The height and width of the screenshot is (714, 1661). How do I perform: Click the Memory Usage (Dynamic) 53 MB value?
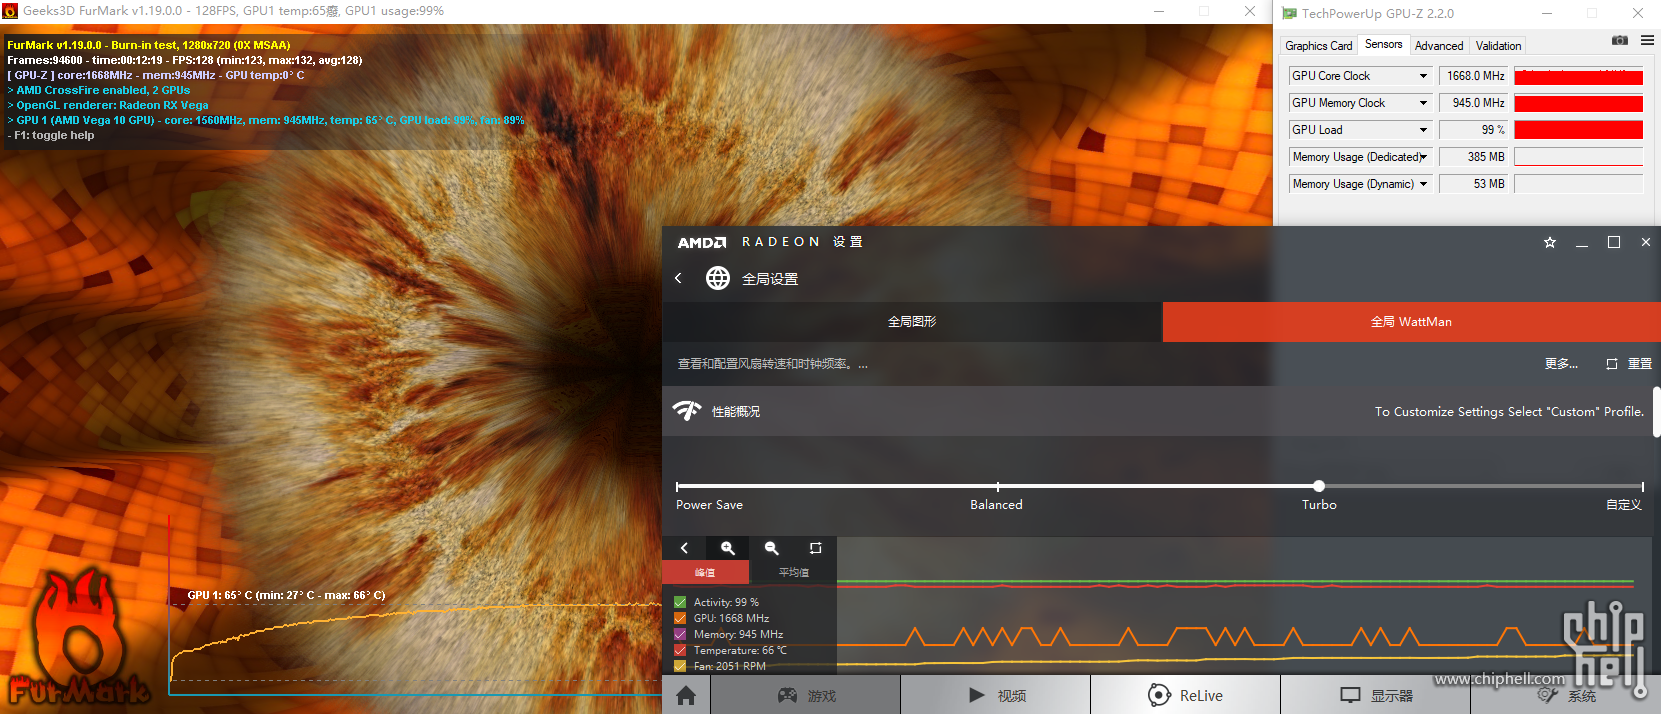click(x=1474, y=184)
